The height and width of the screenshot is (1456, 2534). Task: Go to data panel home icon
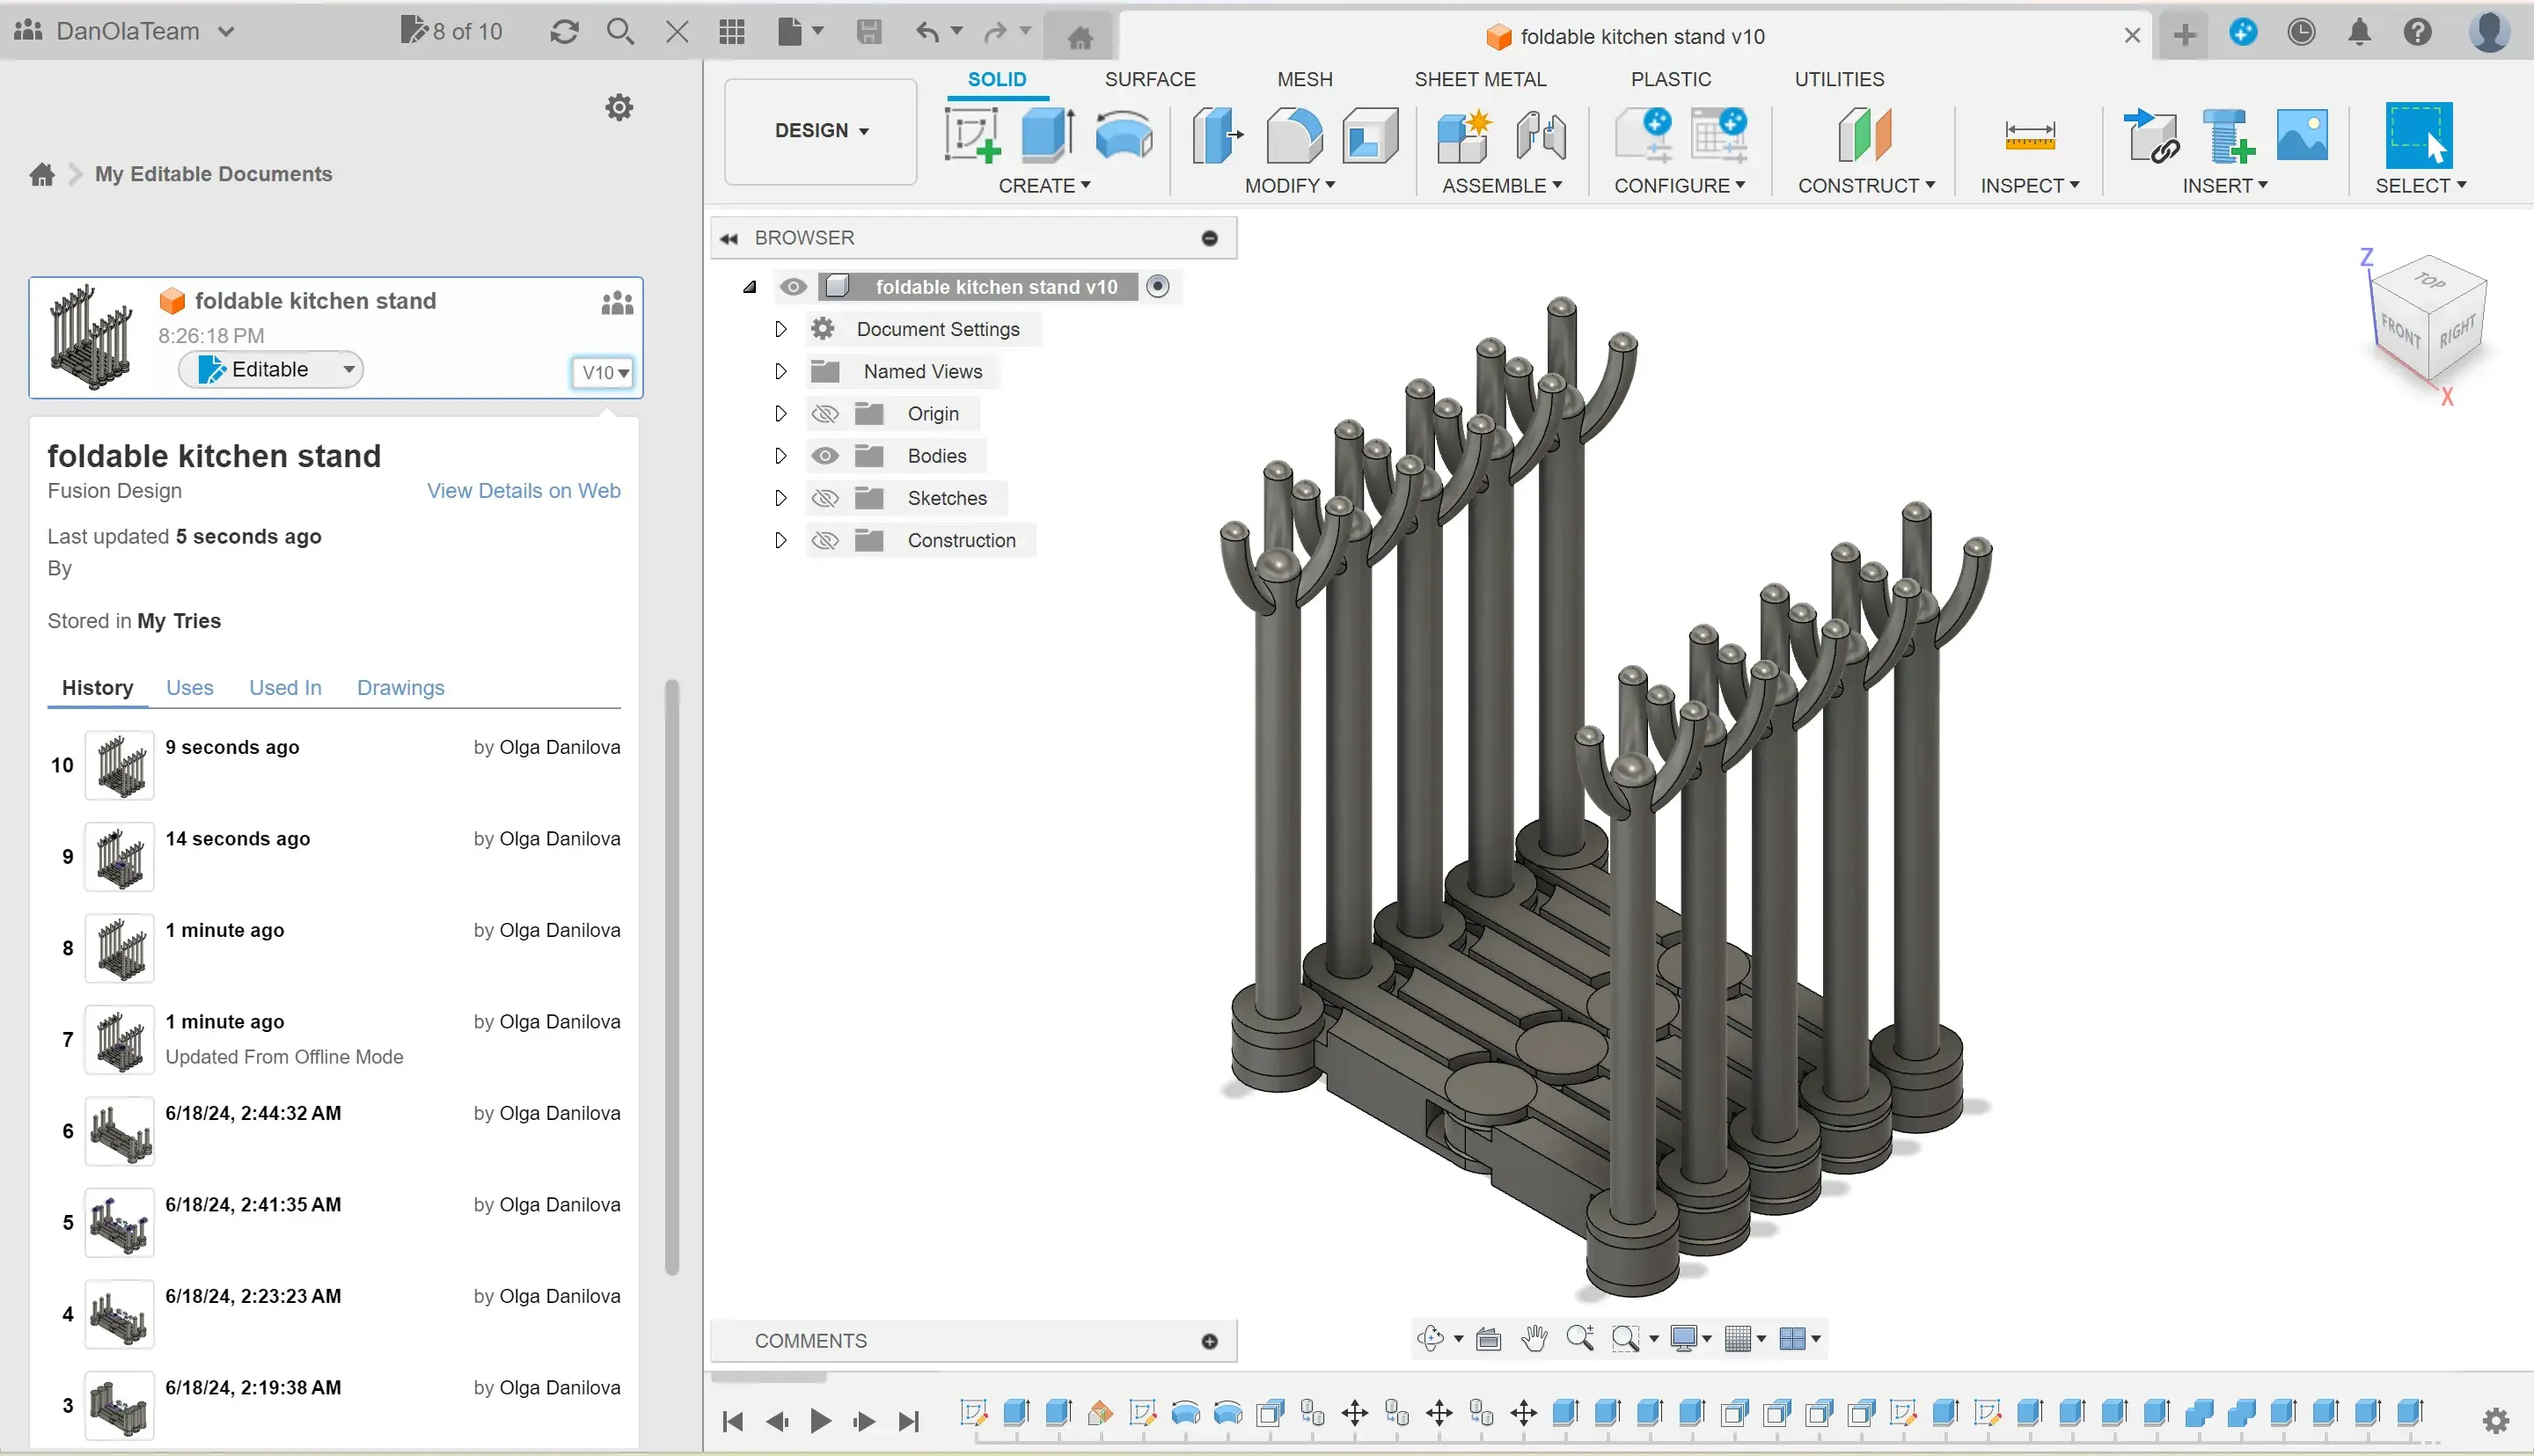coord(42,175)
